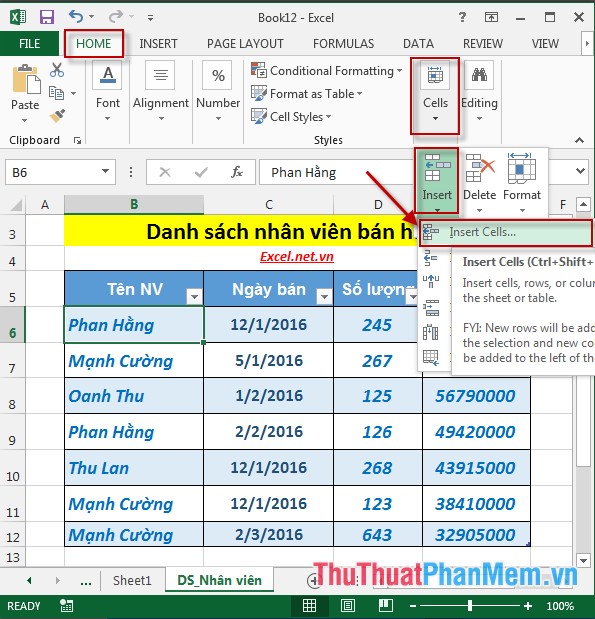
Task: Select the DS_Nhân viên sheet tab
Action: click(x=220, y=580)
